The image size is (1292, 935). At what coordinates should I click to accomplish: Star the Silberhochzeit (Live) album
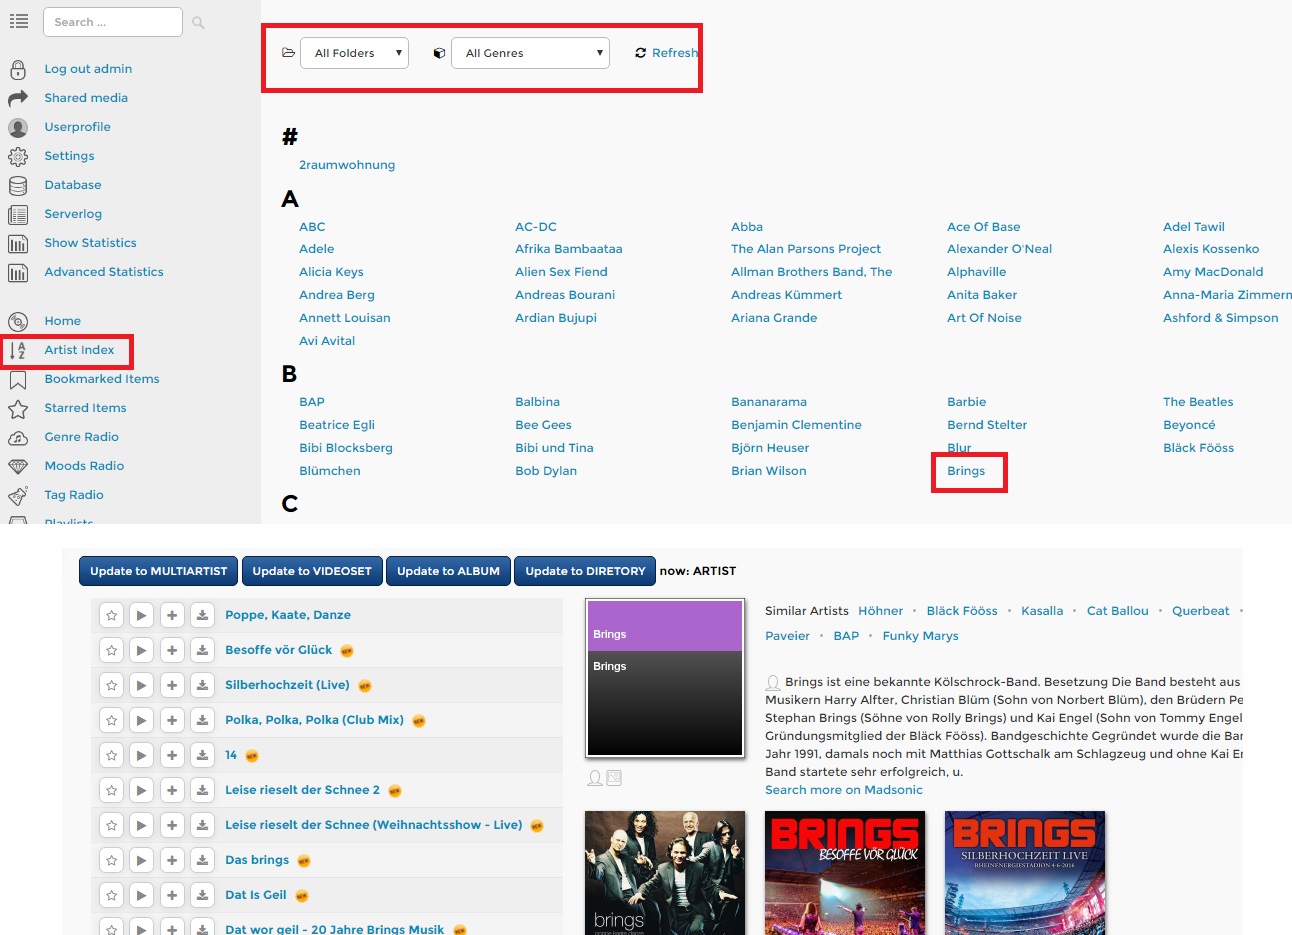(111, 685)
